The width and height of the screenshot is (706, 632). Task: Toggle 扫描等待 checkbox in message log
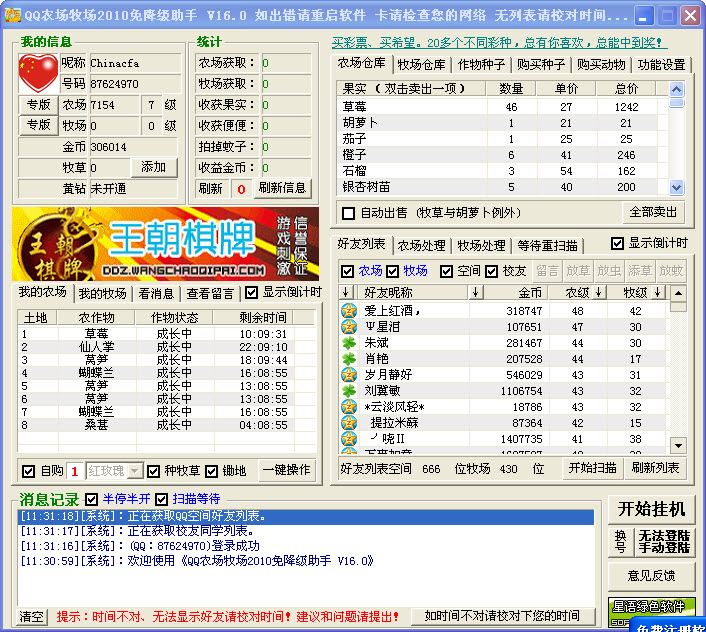click(x=161, y=499)
